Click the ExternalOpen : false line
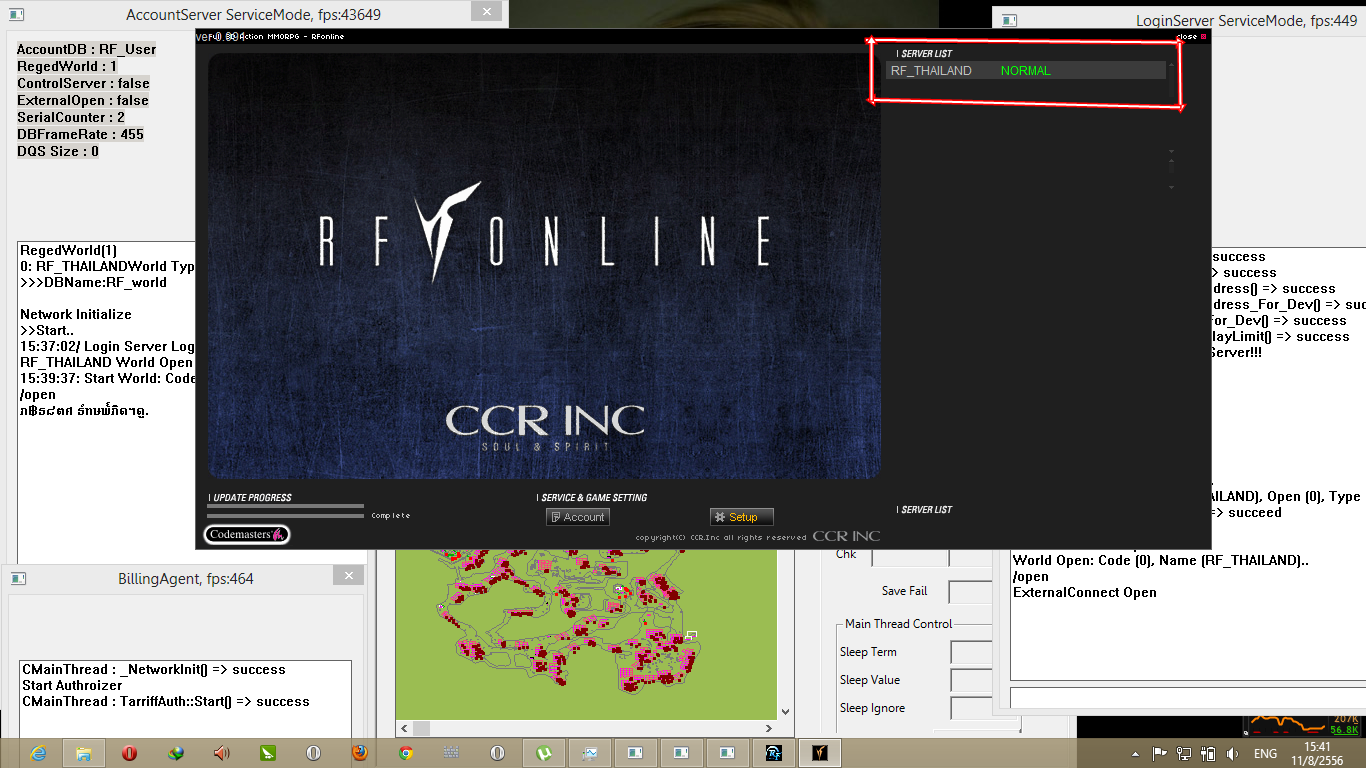 click(x=83, y=100)
